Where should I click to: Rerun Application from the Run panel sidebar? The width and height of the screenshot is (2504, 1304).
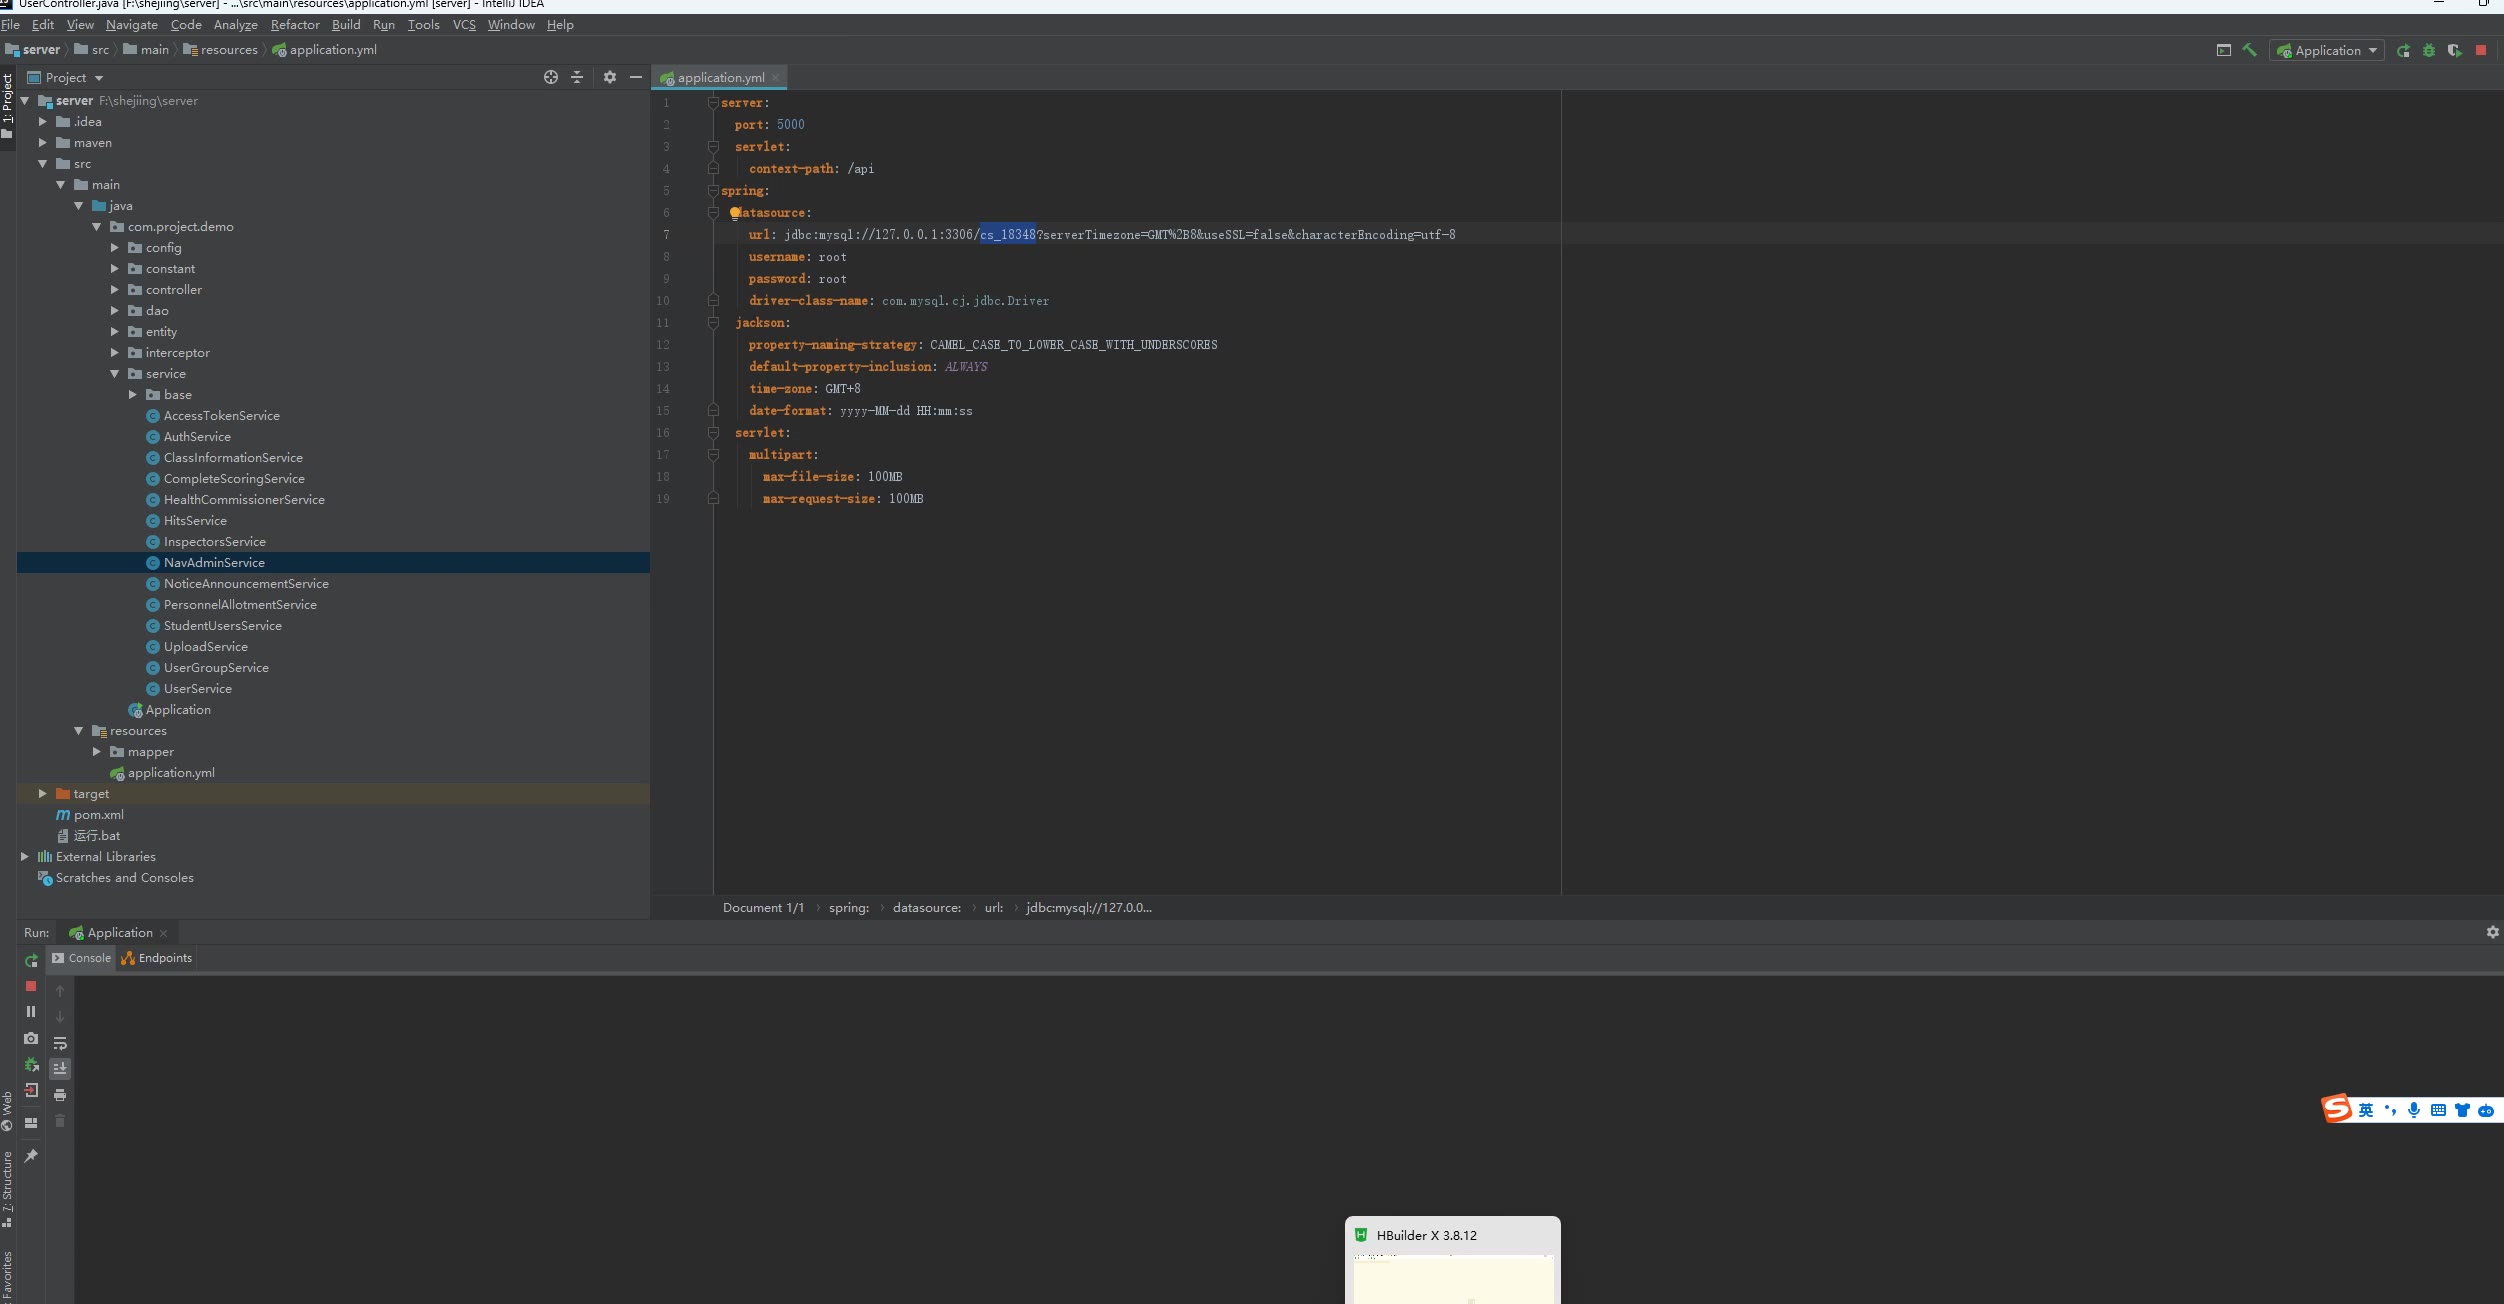pyautogui.click(x=31, y=960)
